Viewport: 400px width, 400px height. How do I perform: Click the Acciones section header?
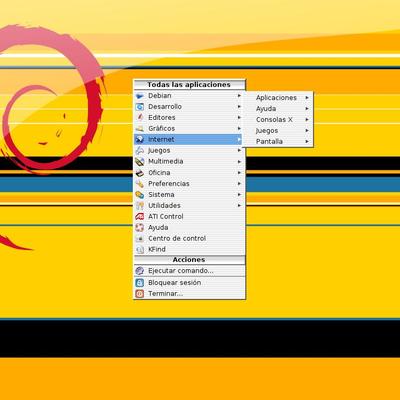pyautogui.click(x=189, y=260)
